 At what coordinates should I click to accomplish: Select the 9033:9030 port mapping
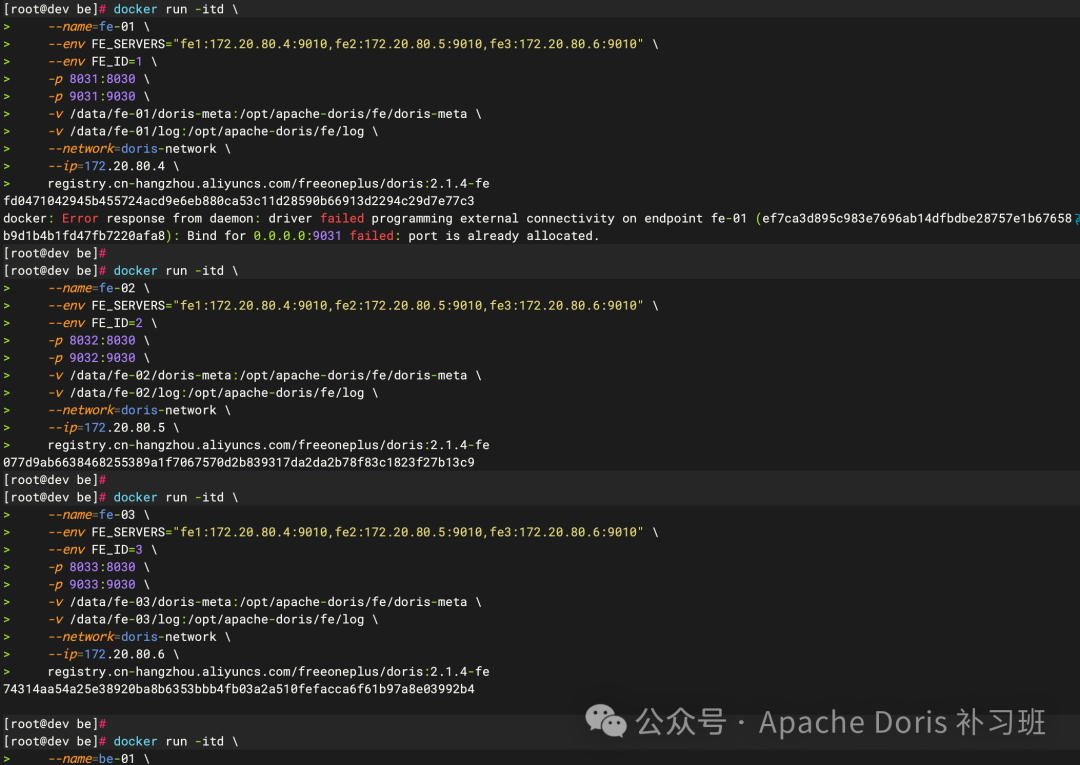[x=103, y=584]
